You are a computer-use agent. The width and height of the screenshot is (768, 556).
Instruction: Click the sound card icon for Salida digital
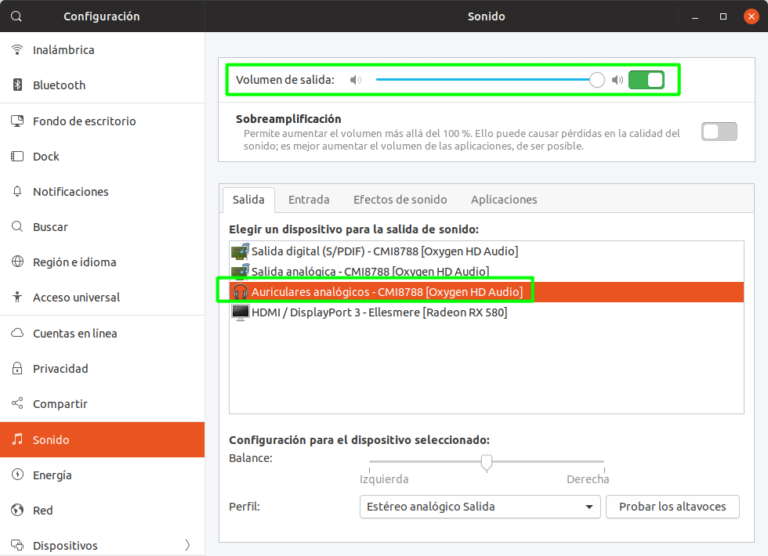tap(240, 251)
